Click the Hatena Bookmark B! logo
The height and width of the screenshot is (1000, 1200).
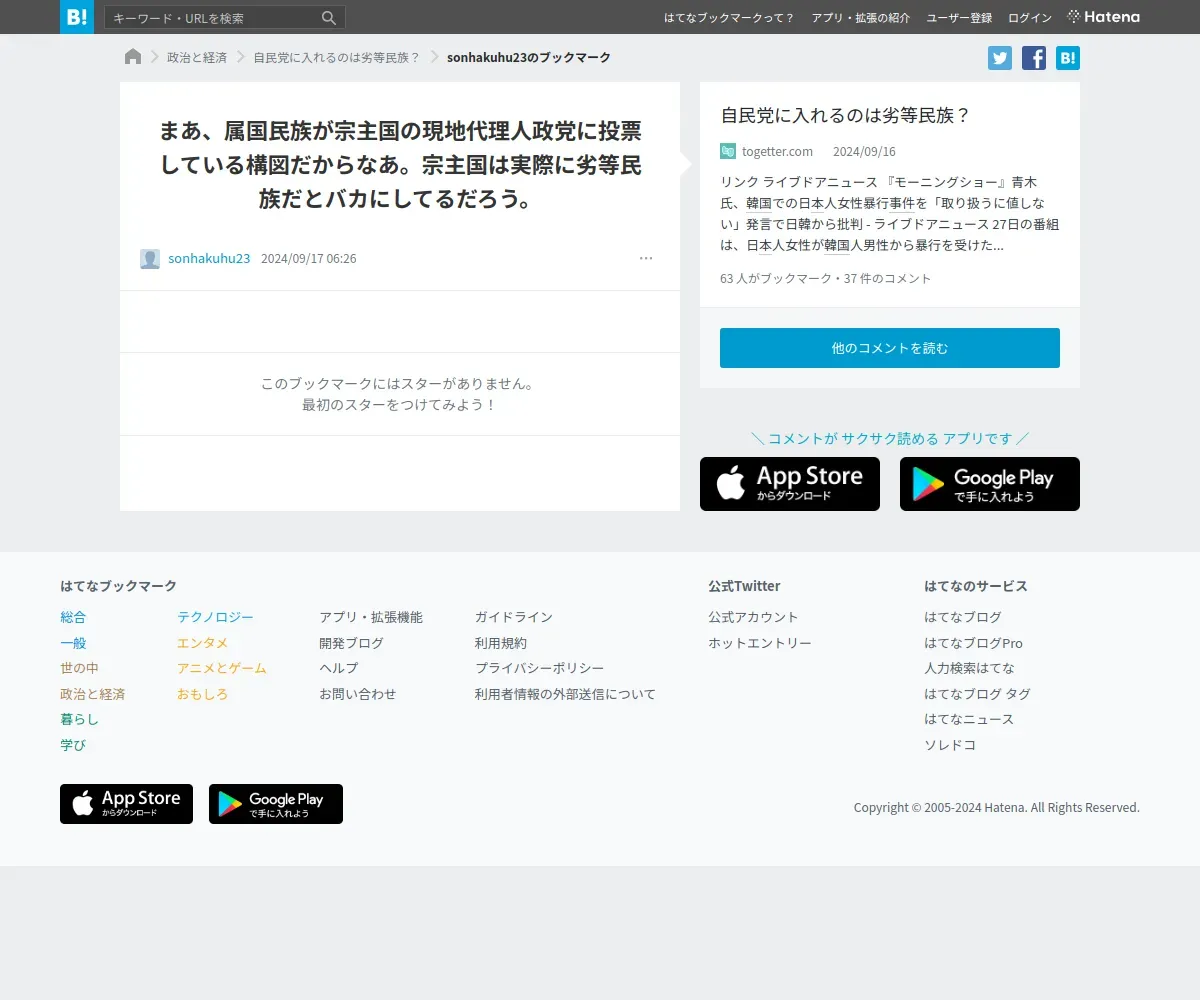(x=77, y=17)
